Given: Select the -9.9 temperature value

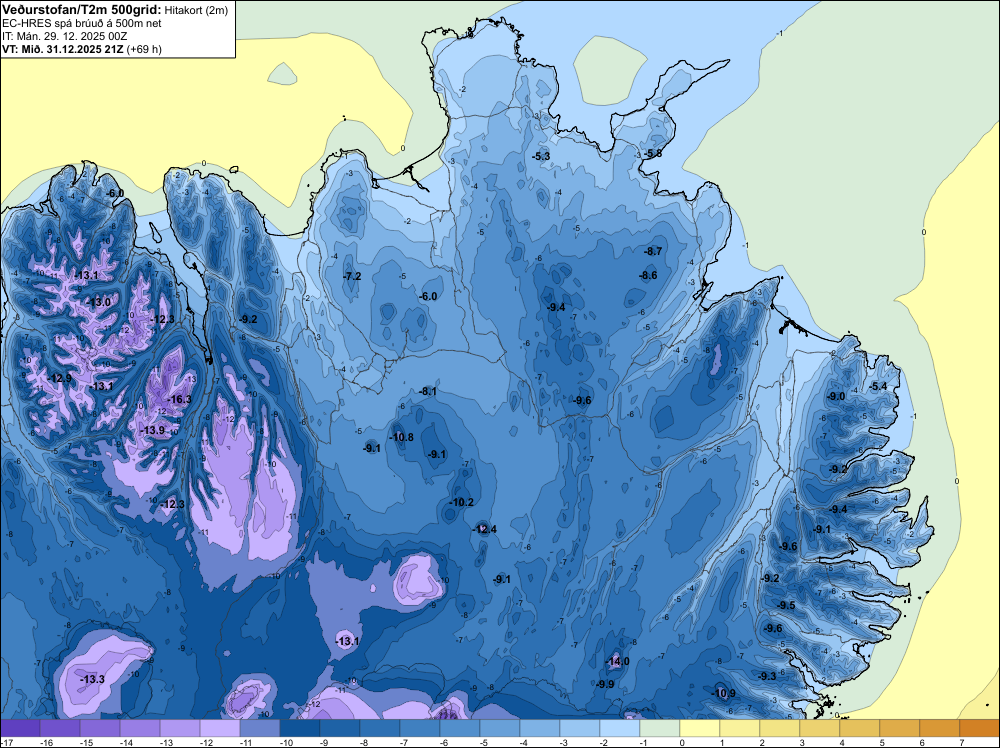Looking at the screenshot, I should 605,684.
